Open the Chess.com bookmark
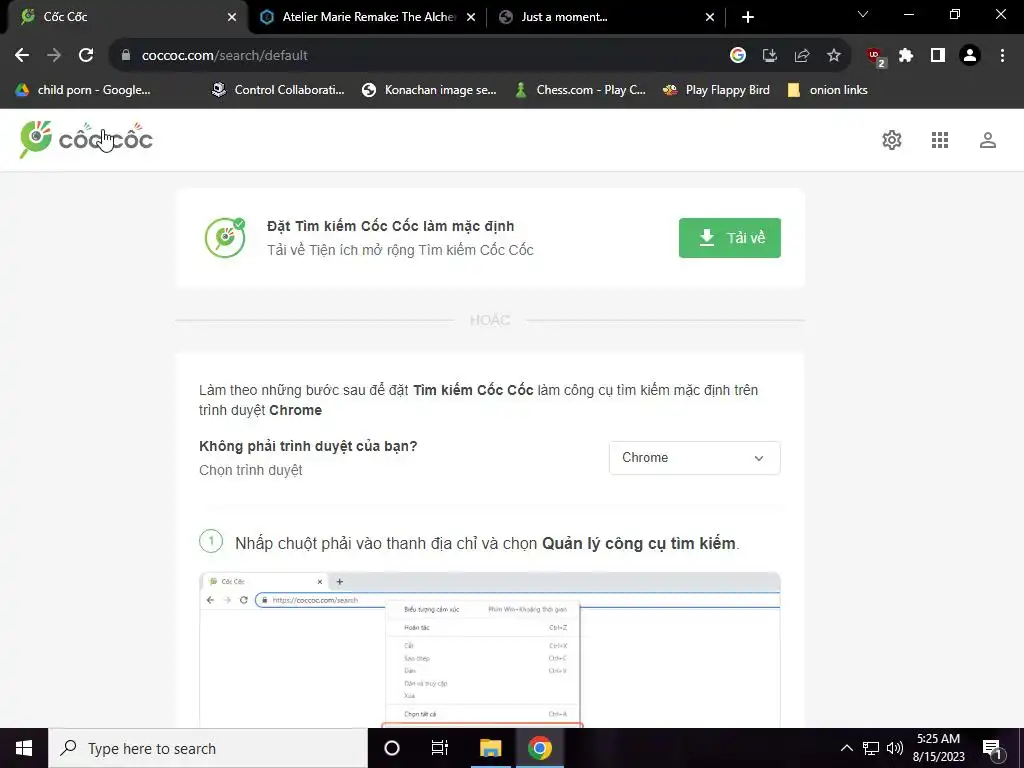 (x=580, y=90)
